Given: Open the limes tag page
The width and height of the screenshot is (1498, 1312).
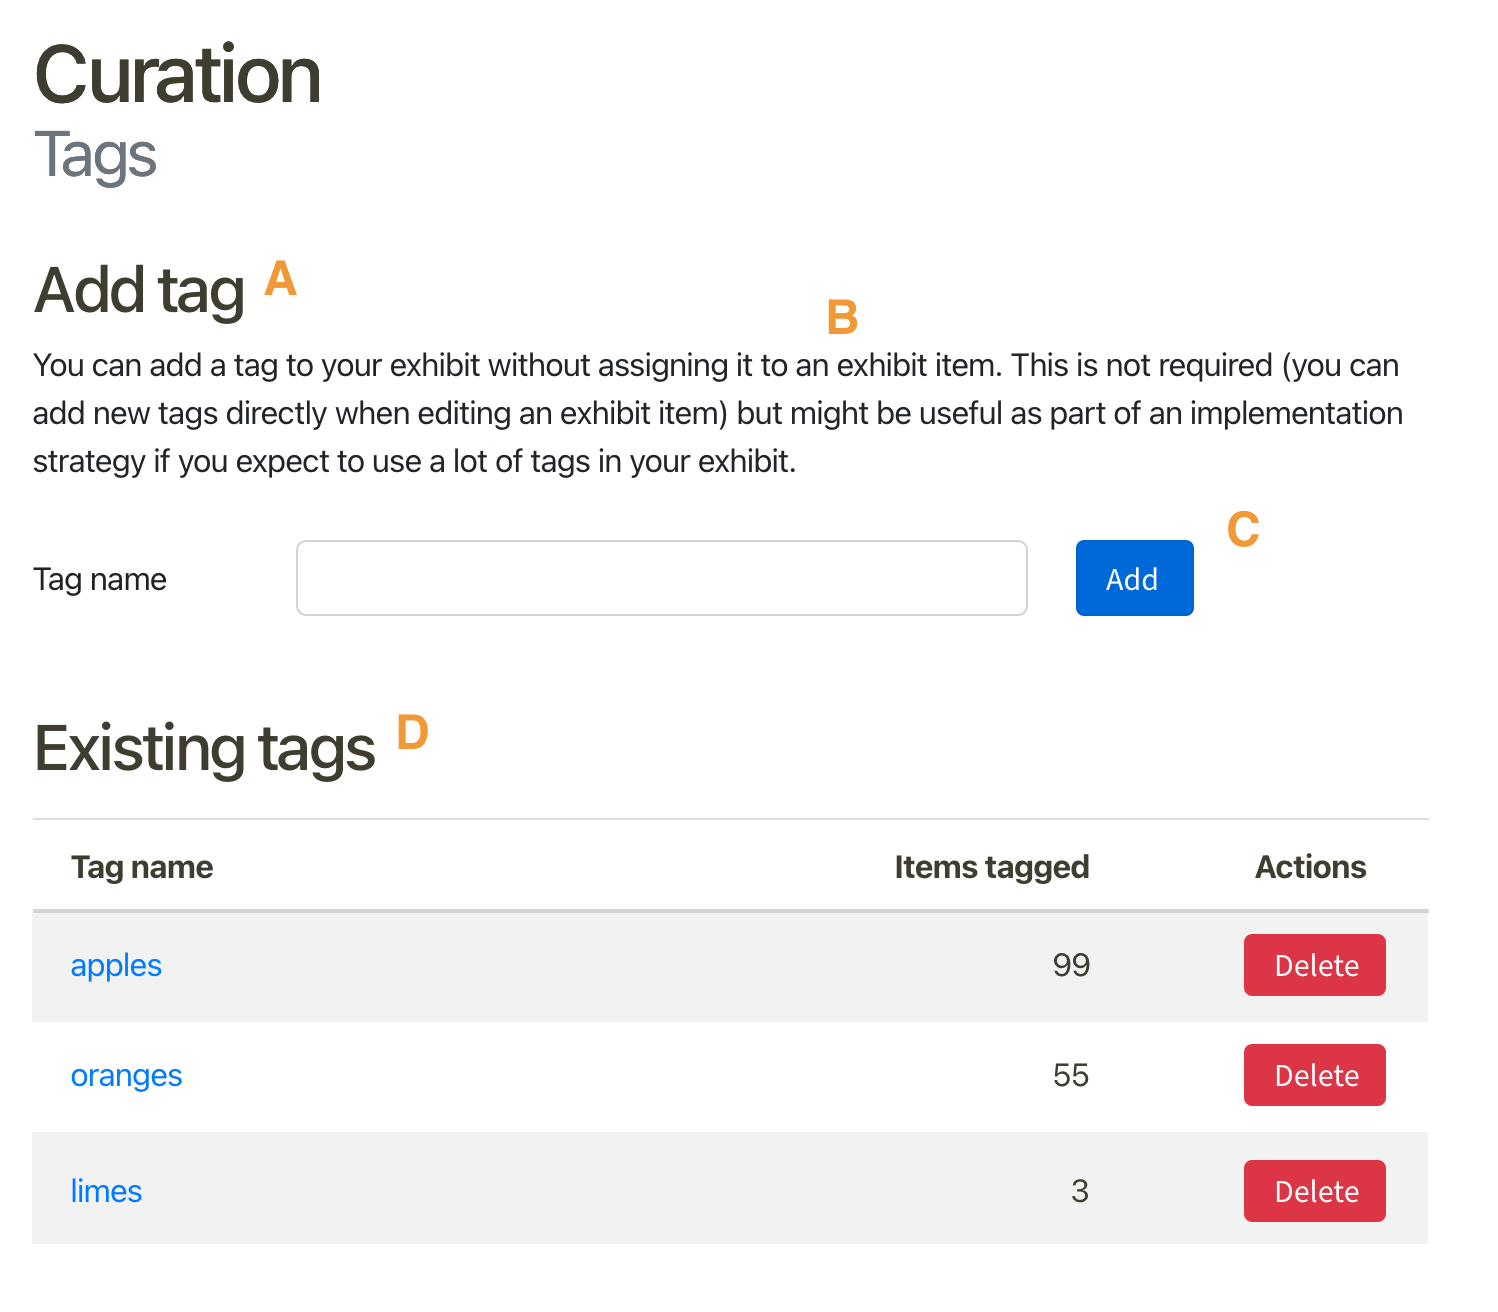Looking at the screenshot, I should click(x=106, y=1190).
